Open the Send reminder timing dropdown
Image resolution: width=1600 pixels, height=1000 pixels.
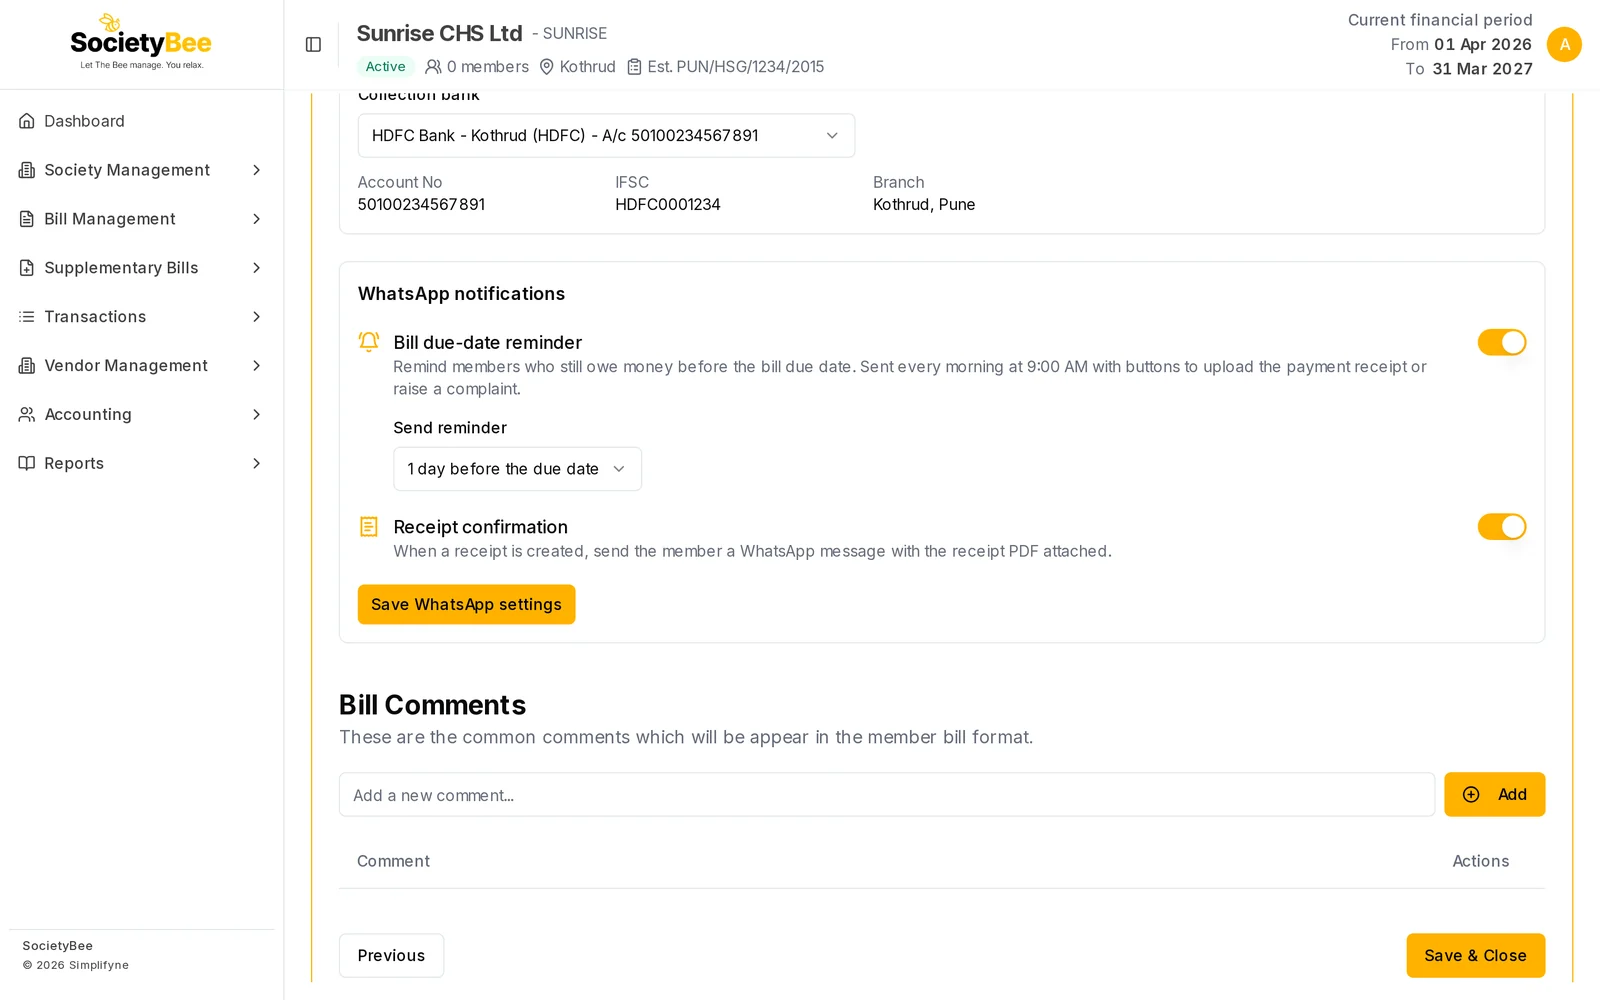click(517, 469)
